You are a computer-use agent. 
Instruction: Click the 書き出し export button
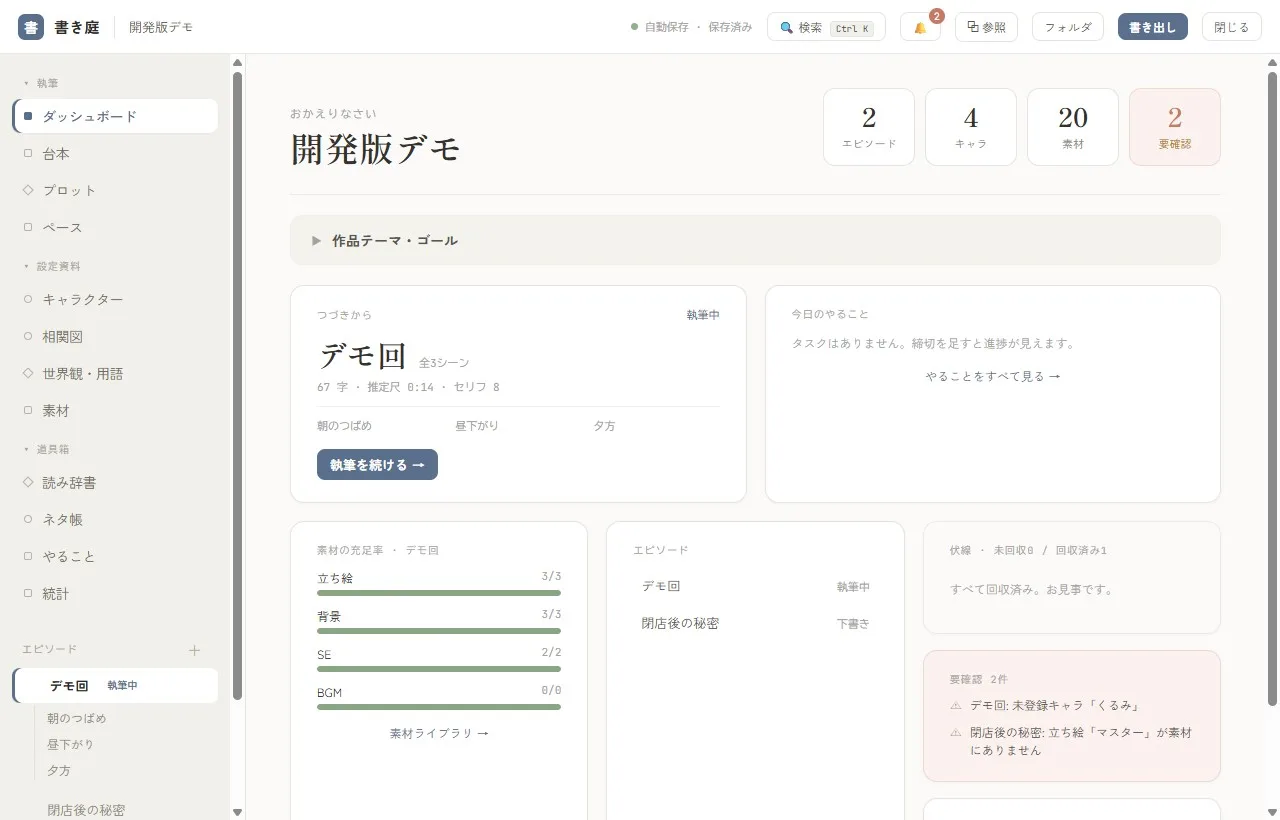tap(1153, 27)
